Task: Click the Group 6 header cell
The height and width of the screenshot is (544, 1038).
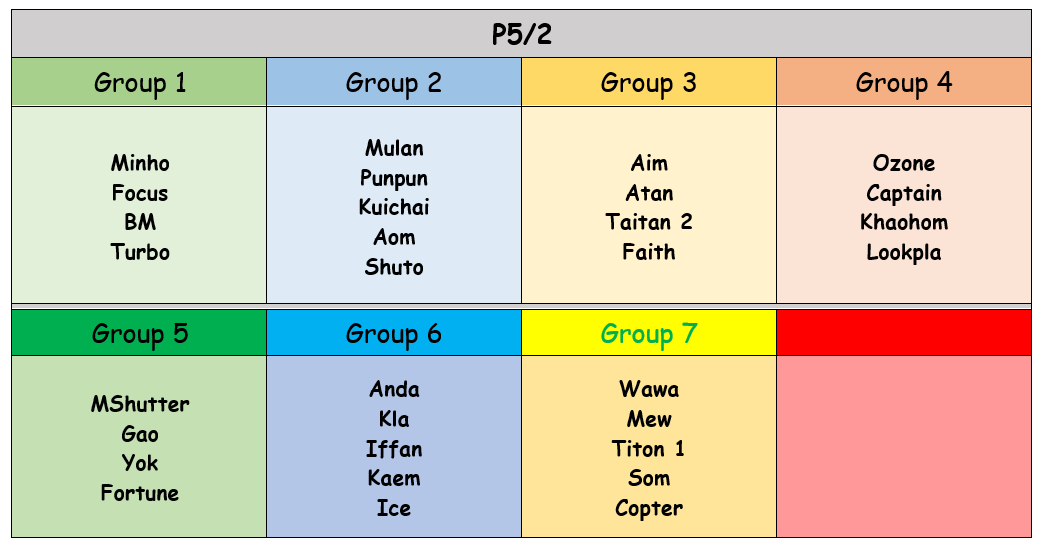Action: [393, 333]
